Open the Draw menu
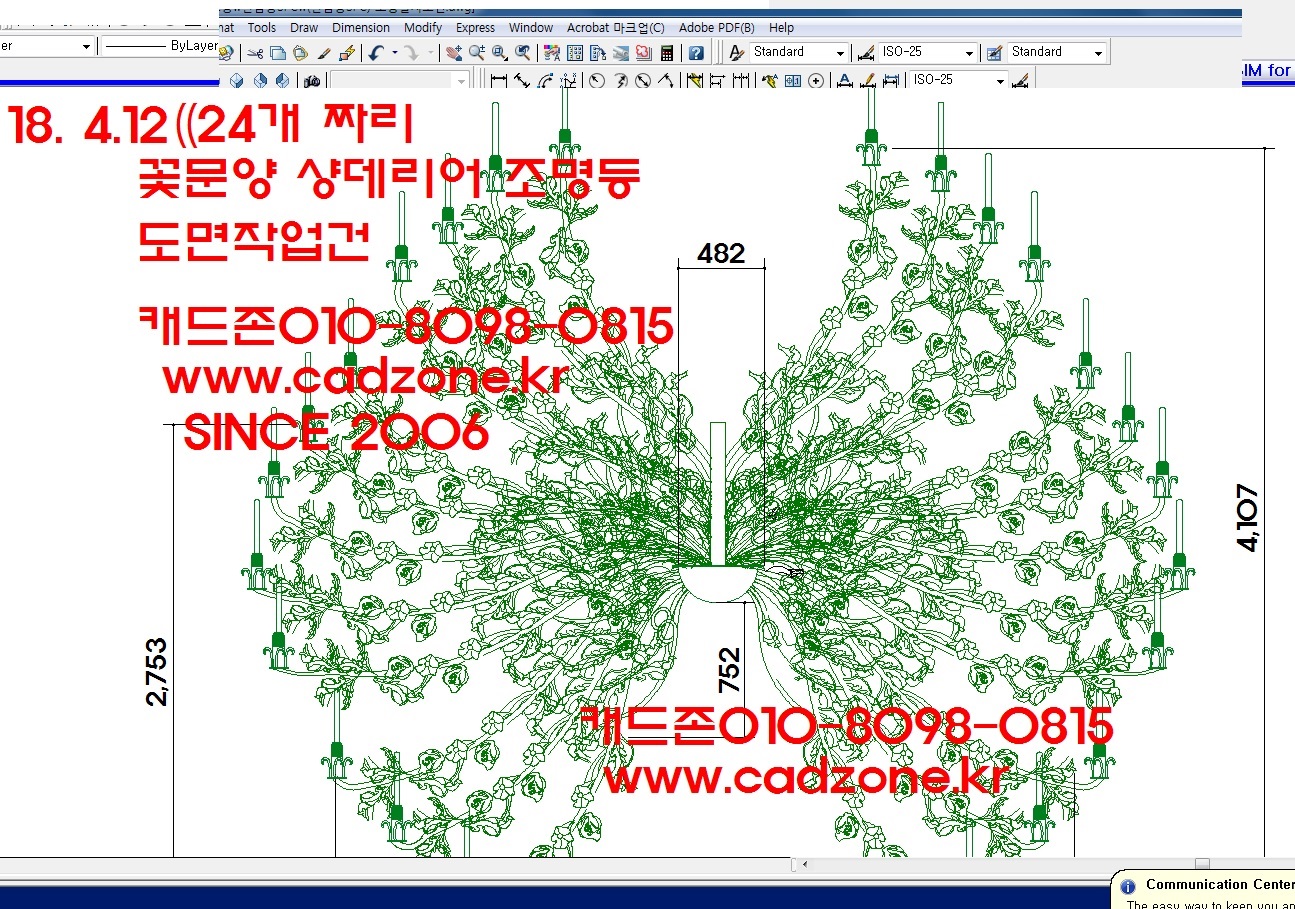Image resolution: width=1295 pixels, height=909 pixels. coord(304,28)
